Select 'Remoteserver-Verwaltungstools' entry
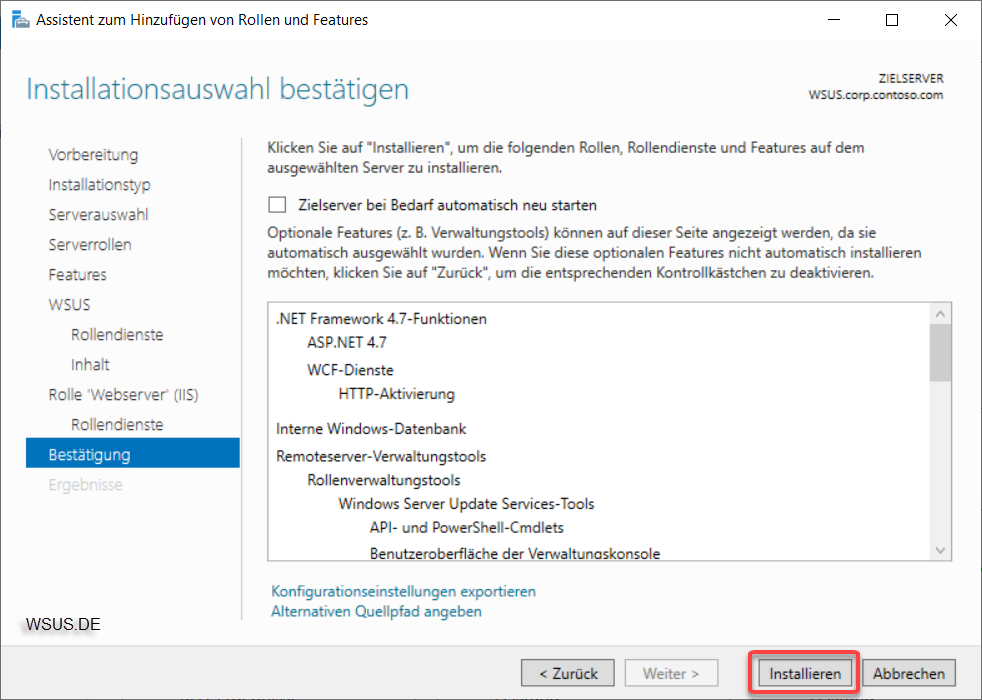 coord(381,456)
